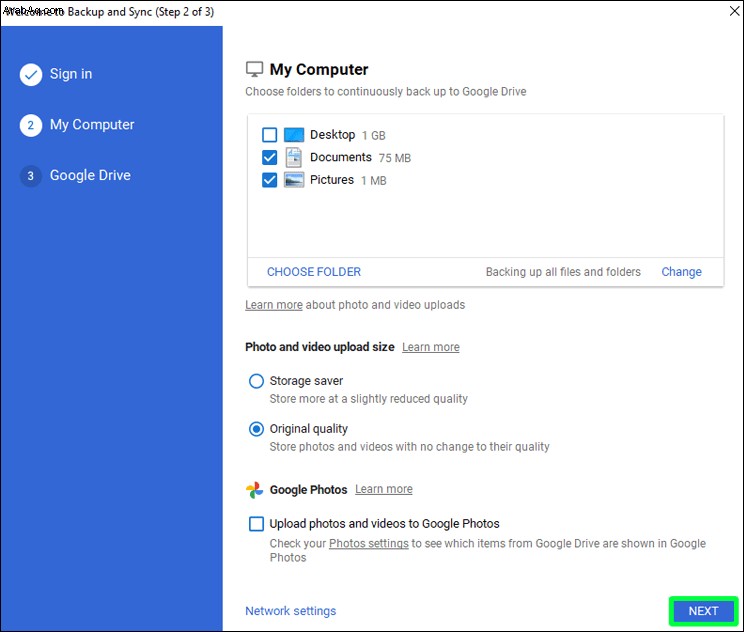Image resolution: width=744 pixels, height=632 pixels.
Task: Click the step 2 circle icon
Action: click(31, 125)
